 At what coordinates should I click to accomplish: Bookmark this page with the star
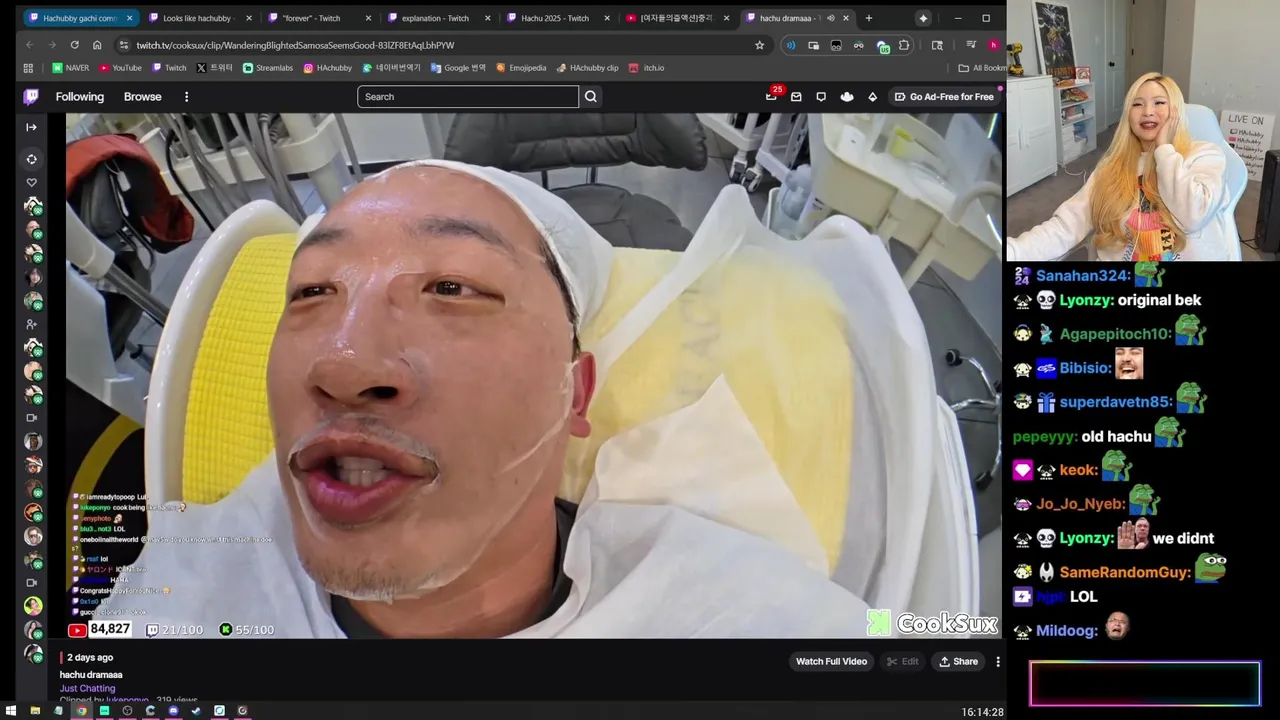[x=759, y=45]
